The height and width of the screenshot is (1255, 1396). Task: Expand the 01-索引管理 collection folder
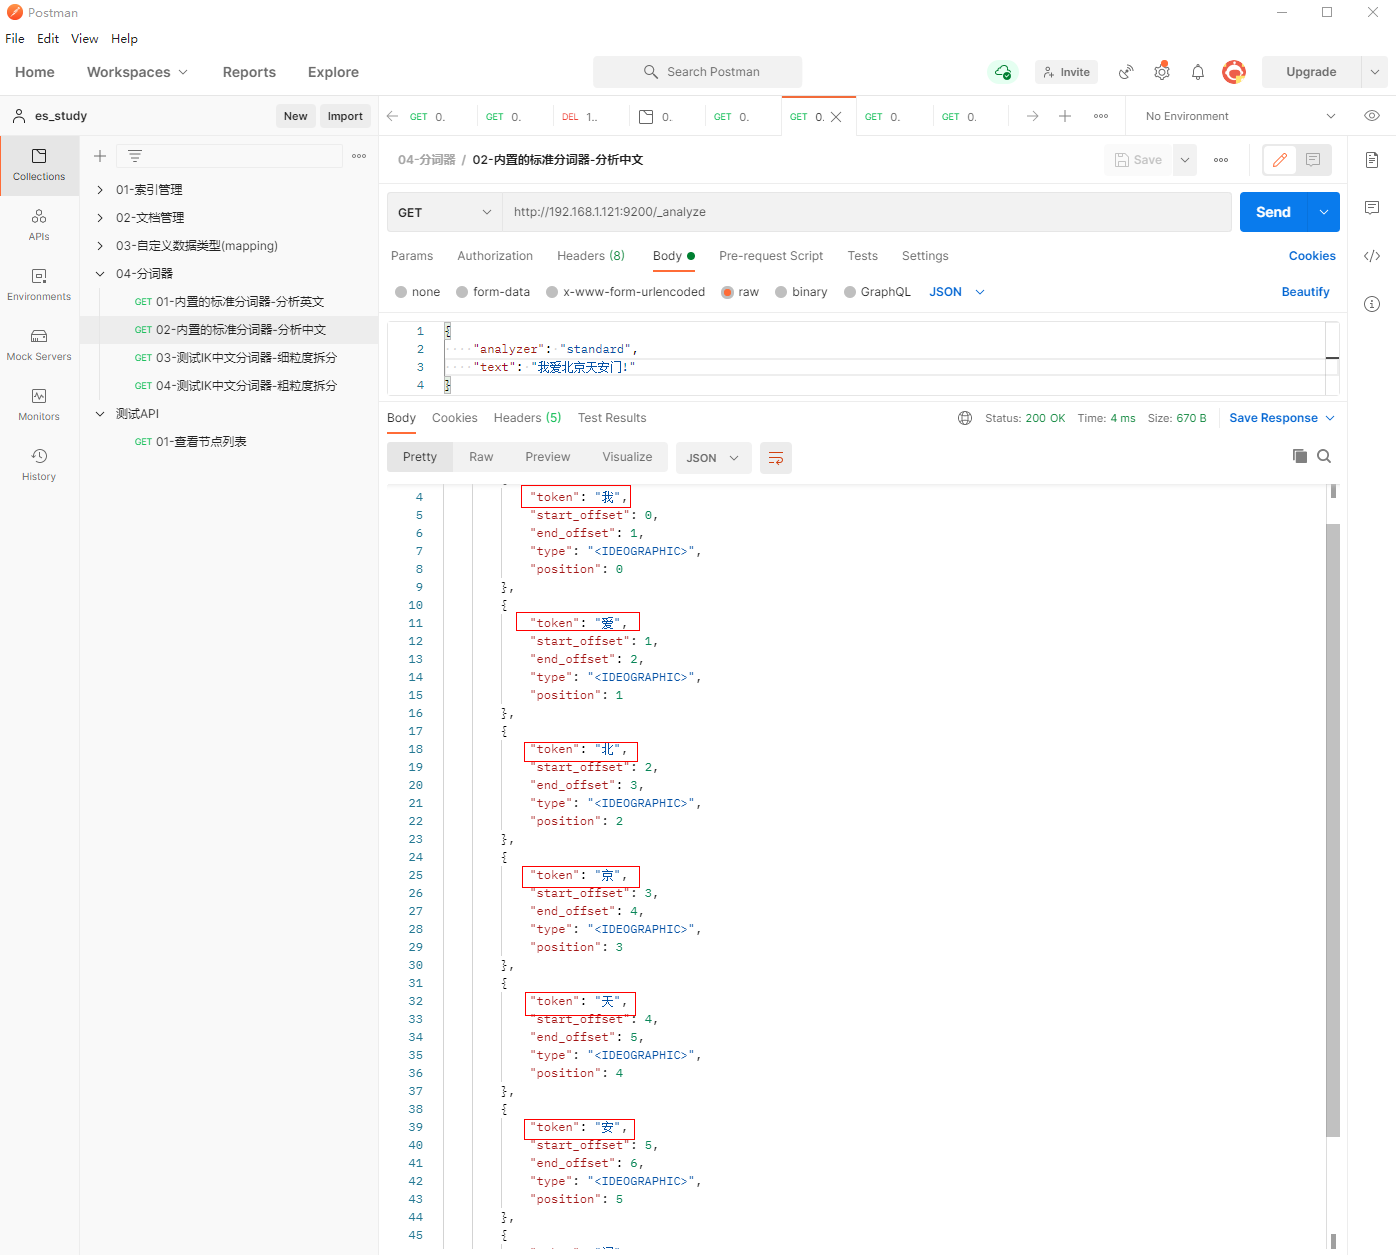click(100, 190)
